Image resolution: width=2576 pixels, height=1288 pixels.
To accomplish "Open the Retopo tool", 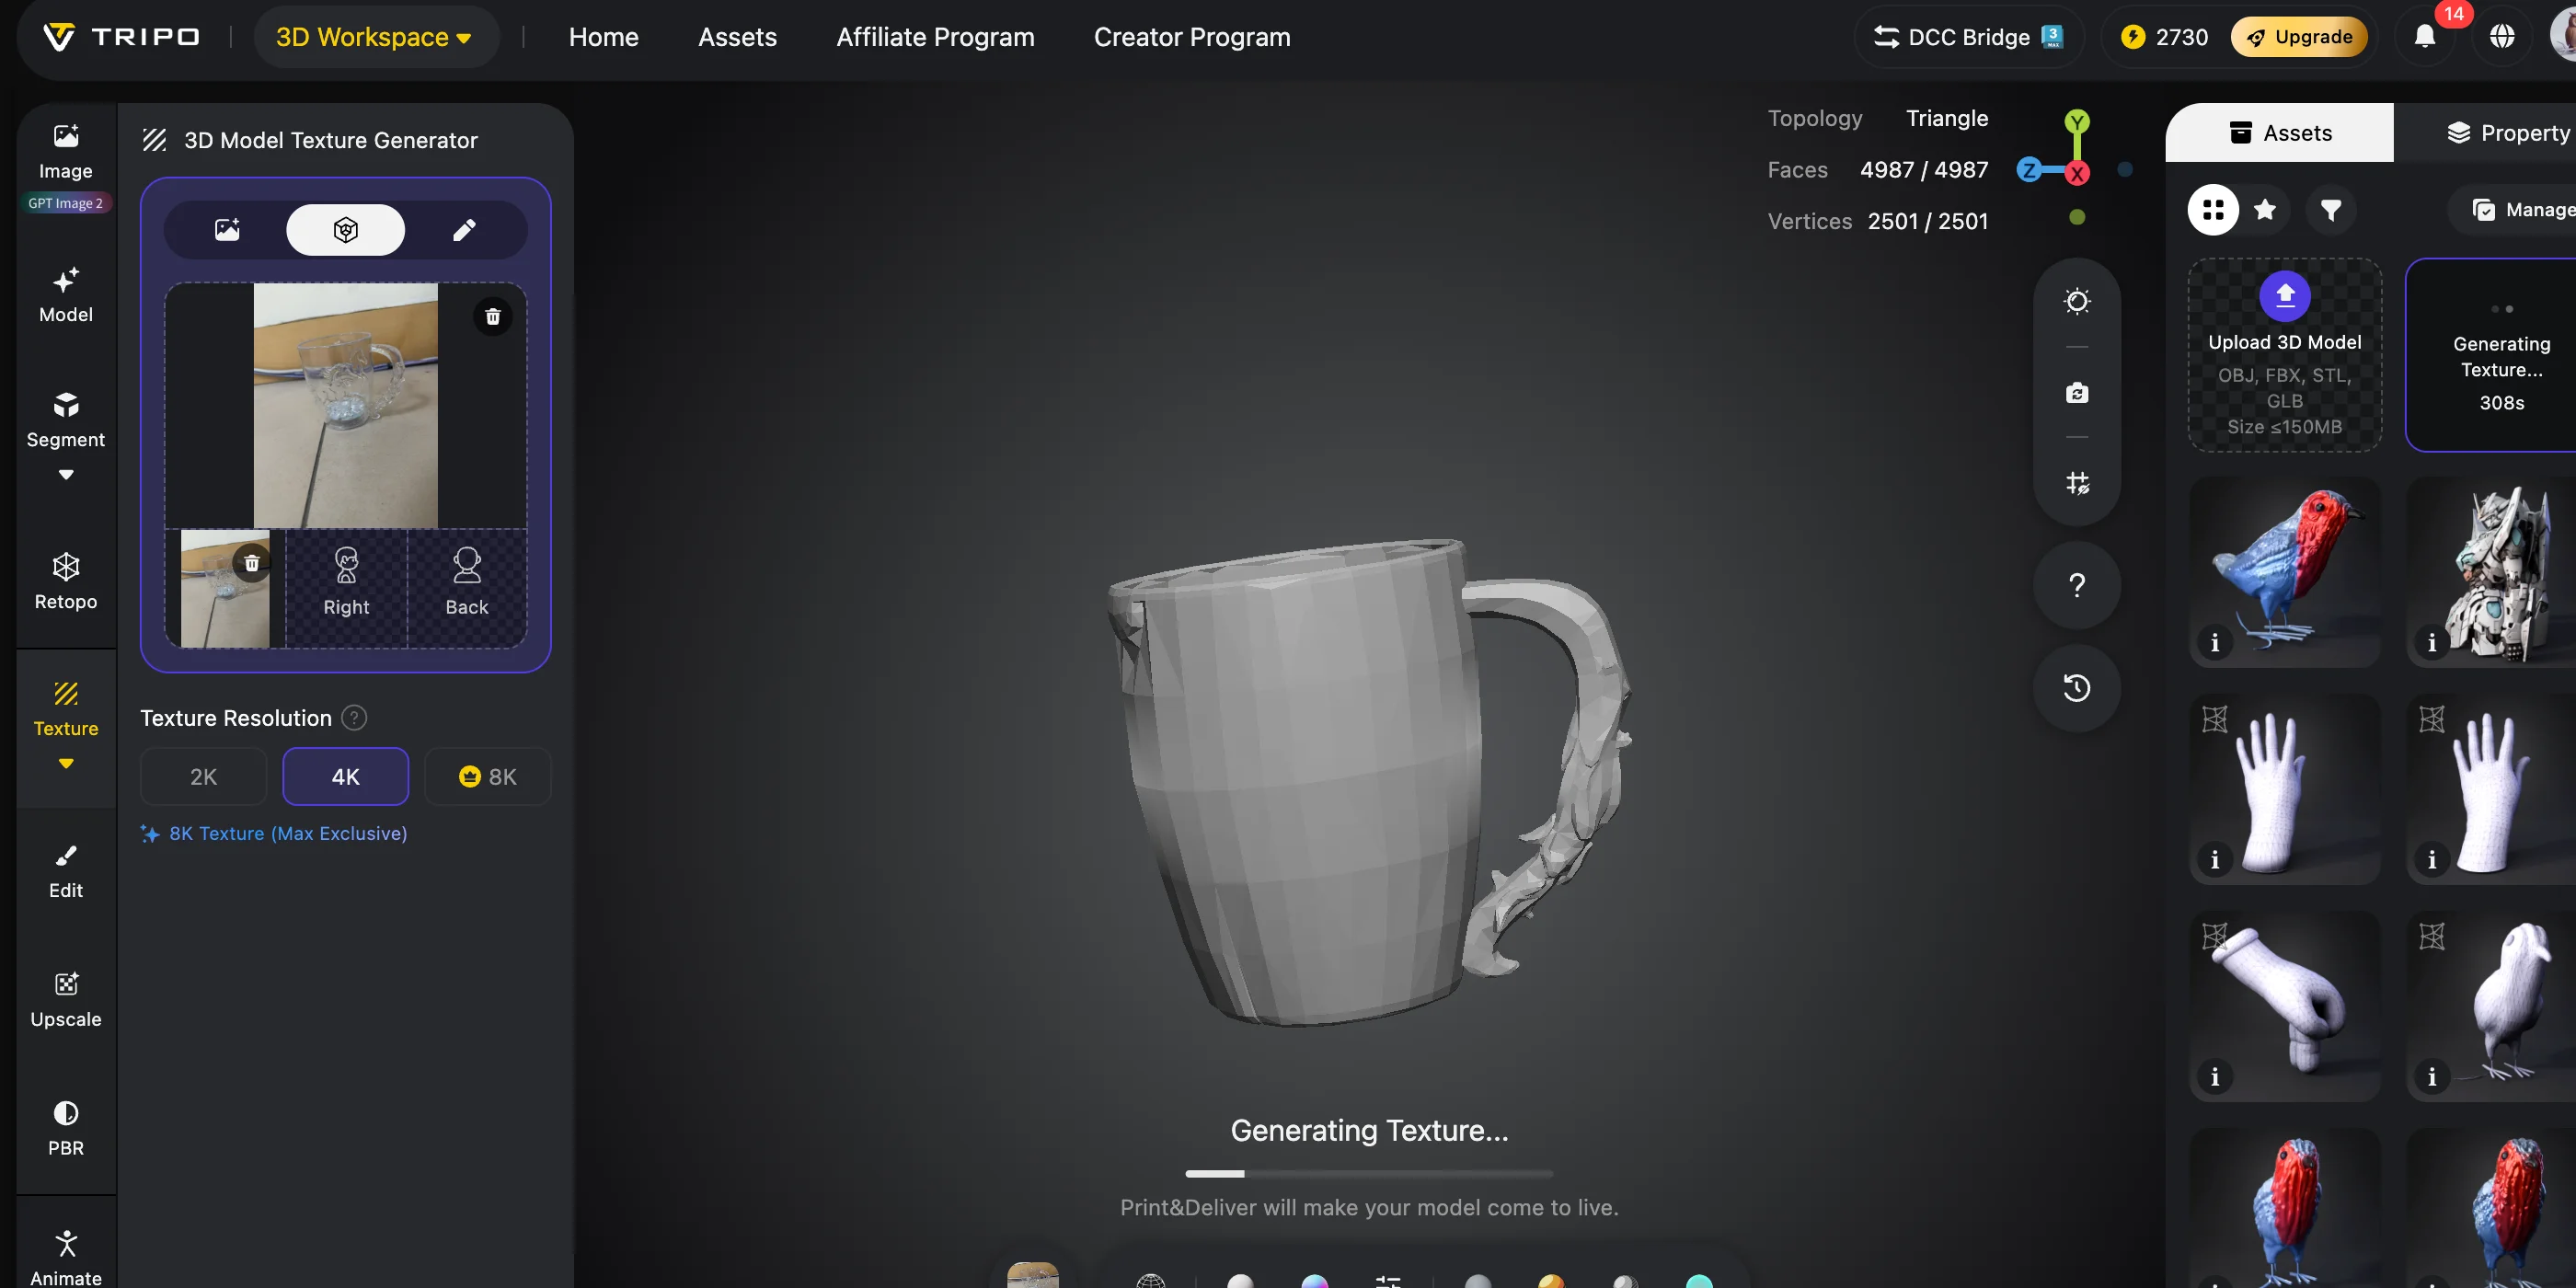I will (x=66, y=581).
